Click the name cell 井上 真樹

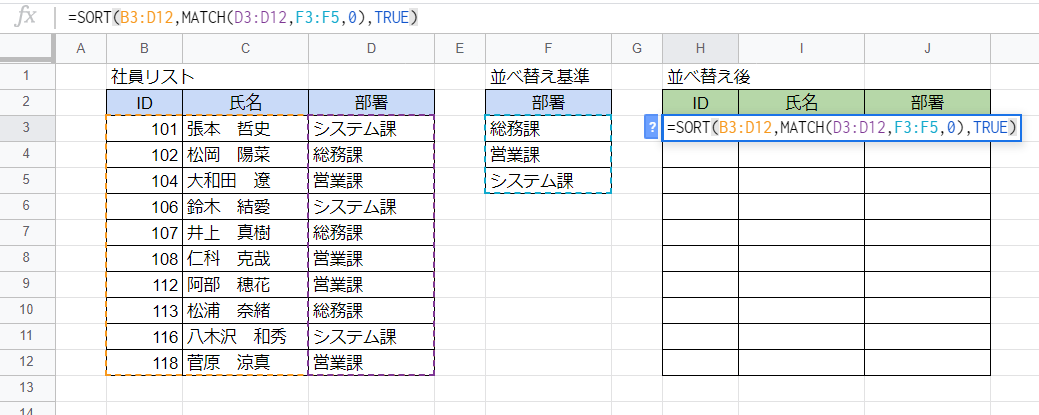[245, 232]
